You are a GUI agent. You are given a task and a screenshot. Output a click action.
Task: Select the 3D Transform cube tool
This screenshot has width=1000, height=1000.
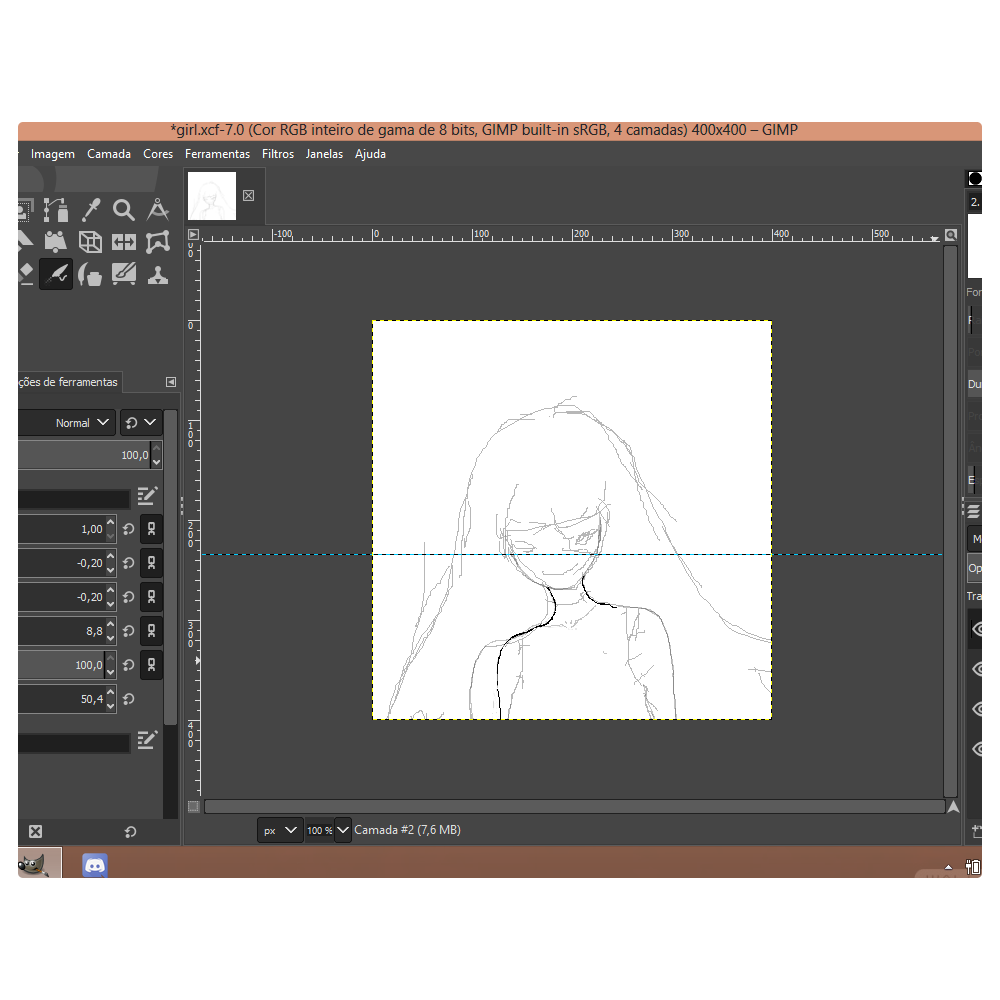point(90,242)
